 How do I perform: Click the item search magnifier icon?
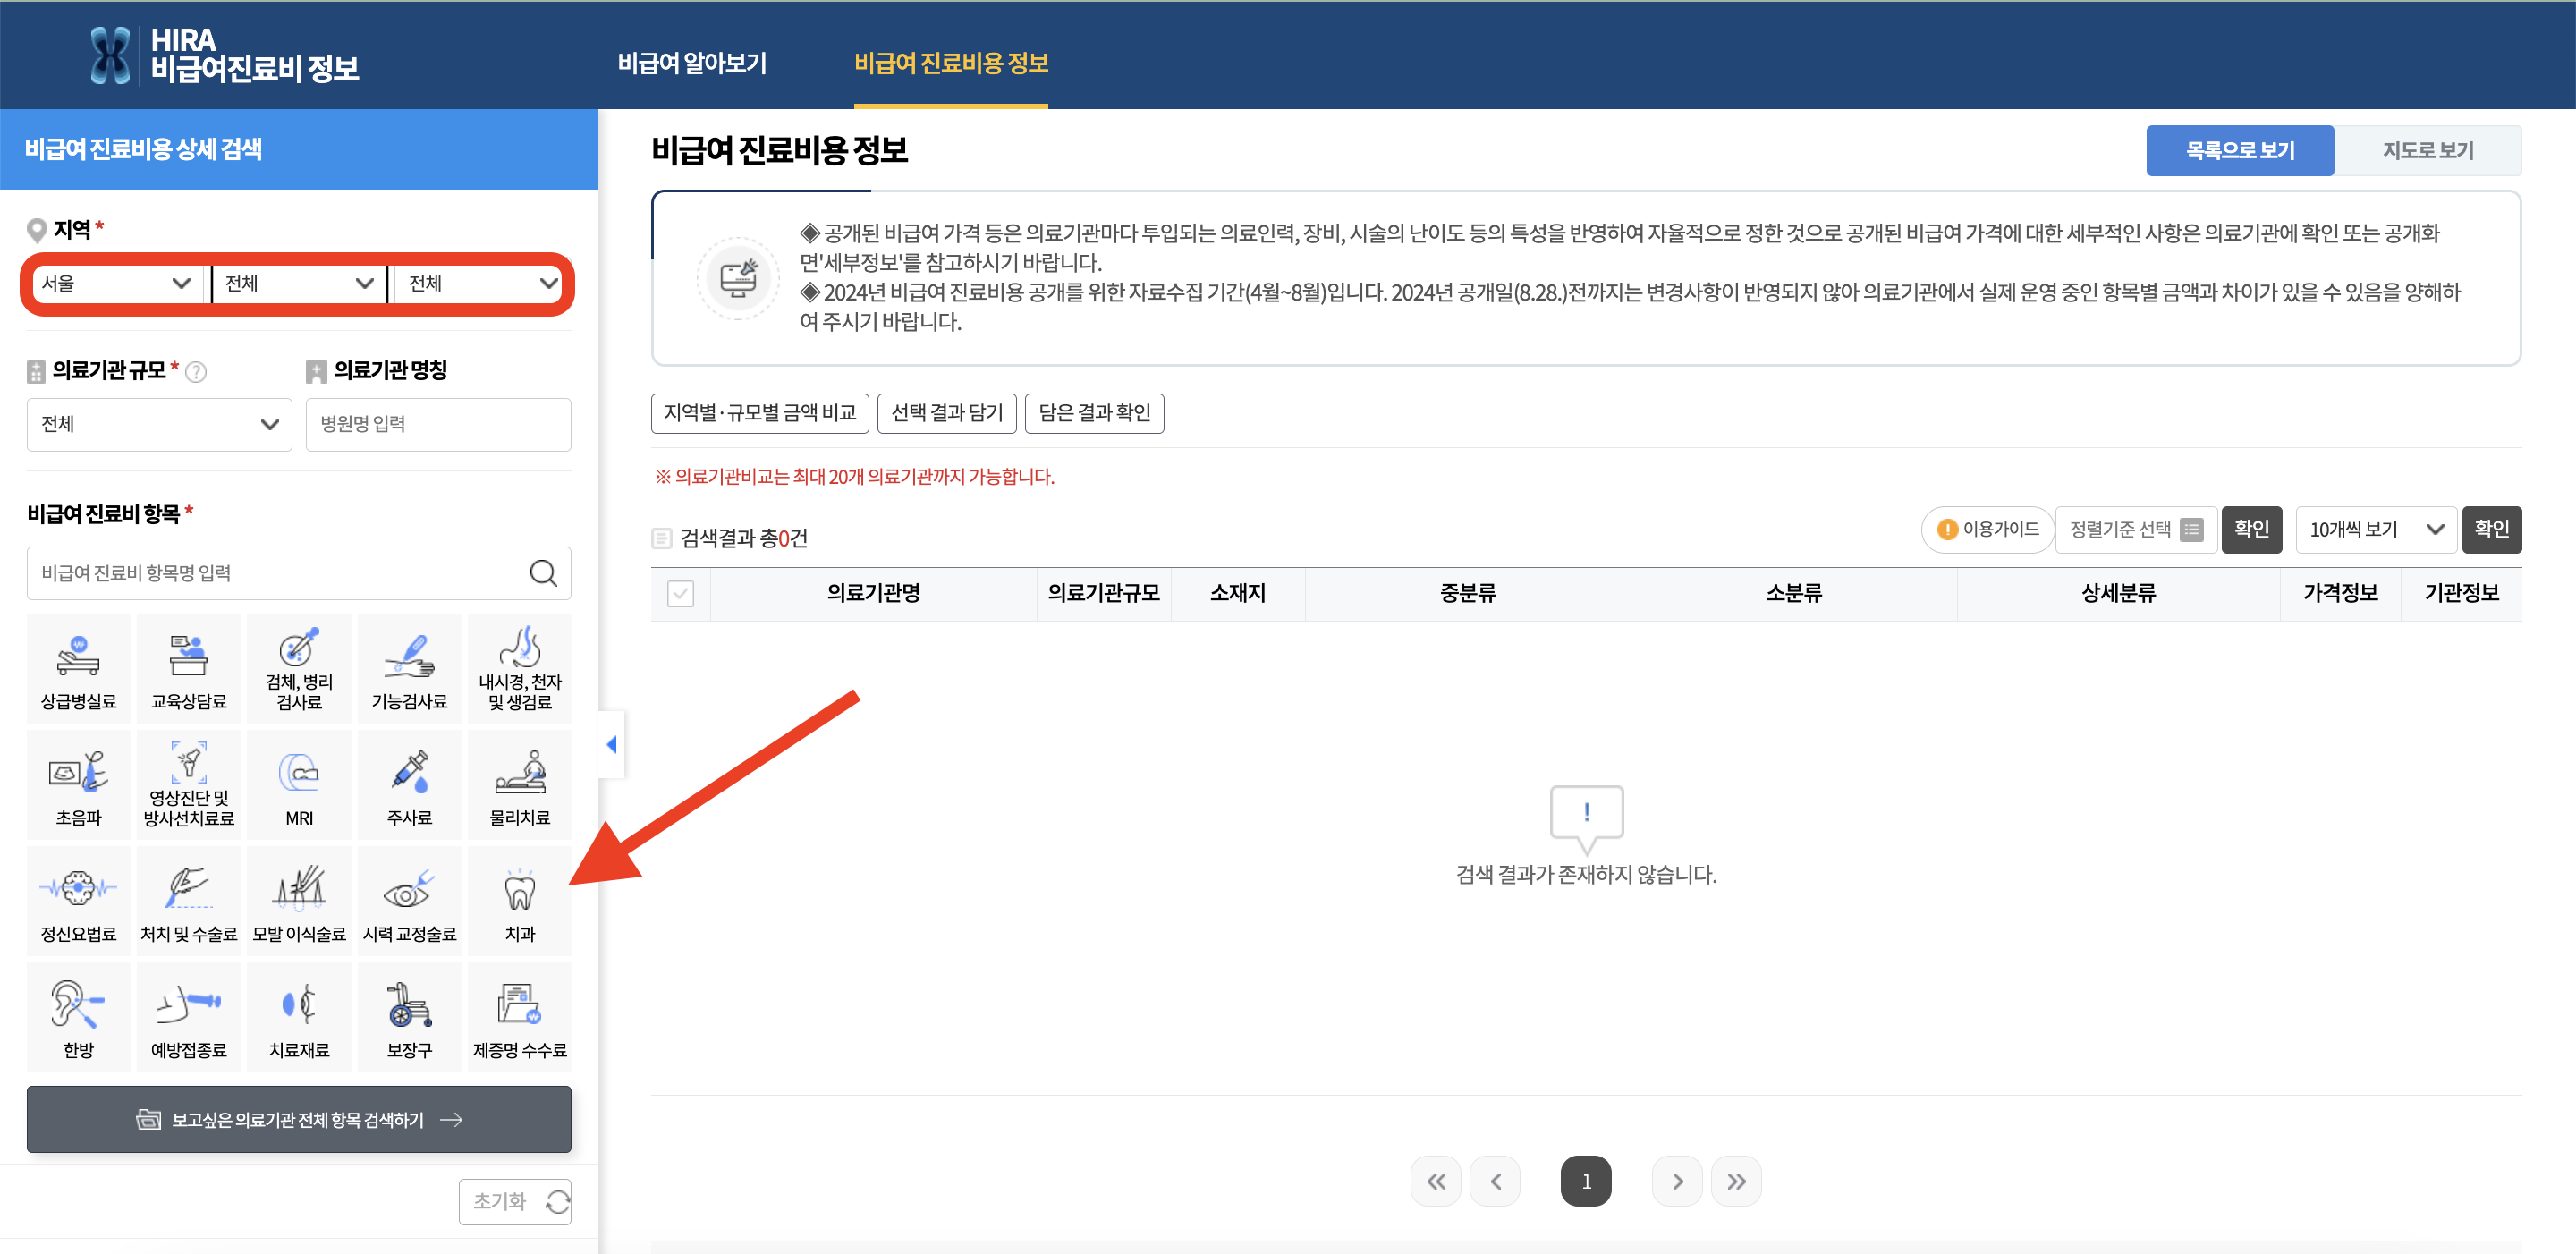pyautogui.click(x=543, y=573)
